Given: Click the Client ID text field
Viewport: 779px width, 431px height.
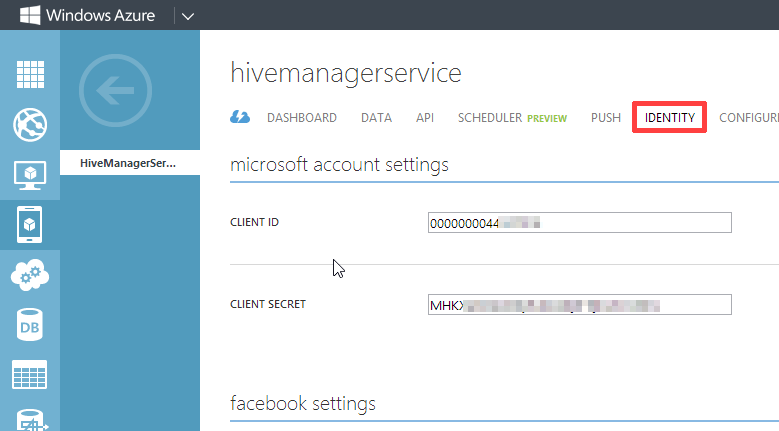Looking at the screenshot, I should click(x=579, y=222).
